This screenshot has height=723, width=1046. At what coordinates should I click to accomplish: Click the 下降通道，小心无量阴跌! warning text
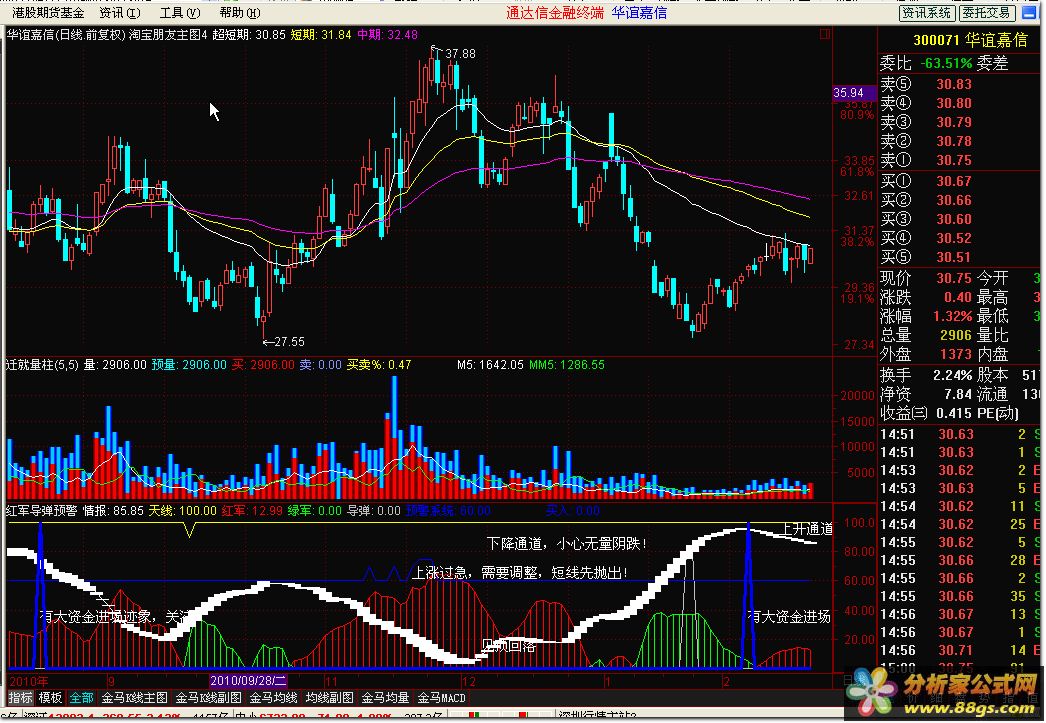pyautogui.click(x=566, y=544)
